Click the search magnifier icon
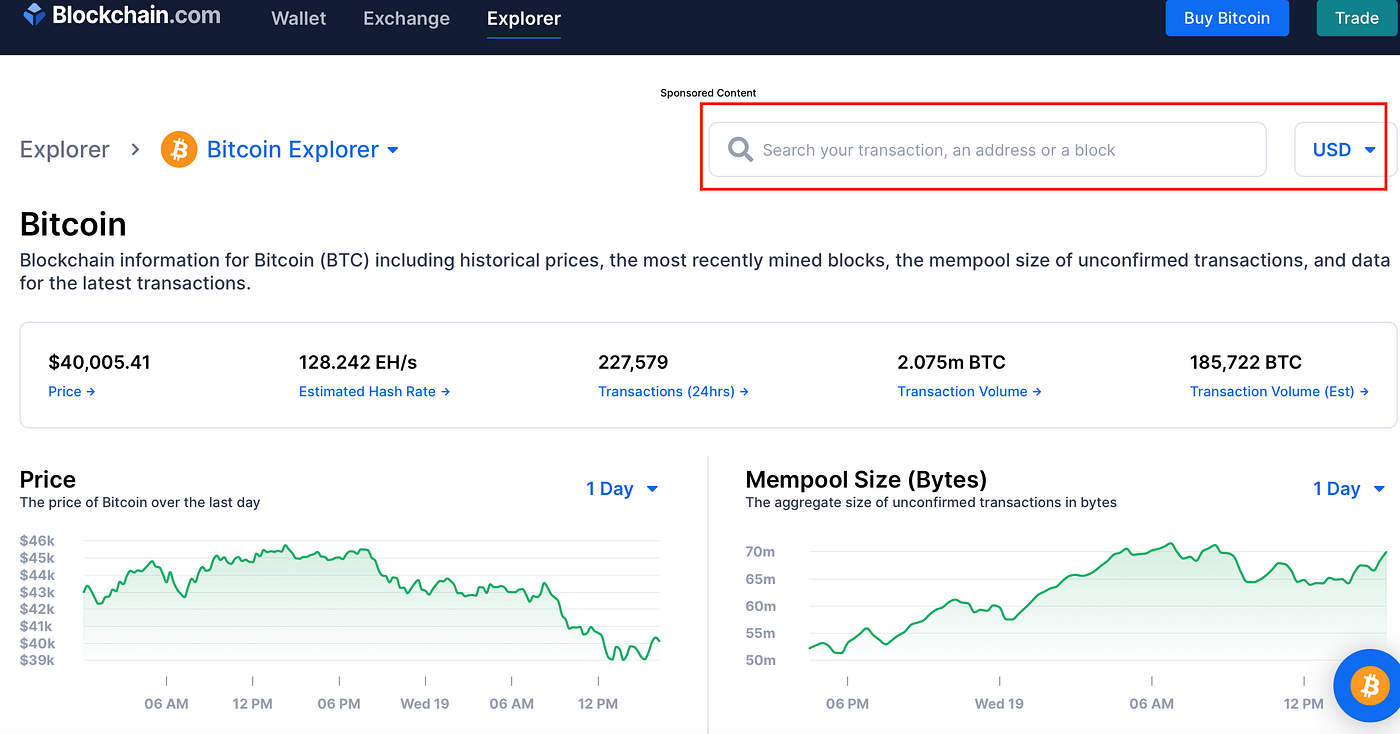This screenshot has width=1400, height=734. click(740, 150)
